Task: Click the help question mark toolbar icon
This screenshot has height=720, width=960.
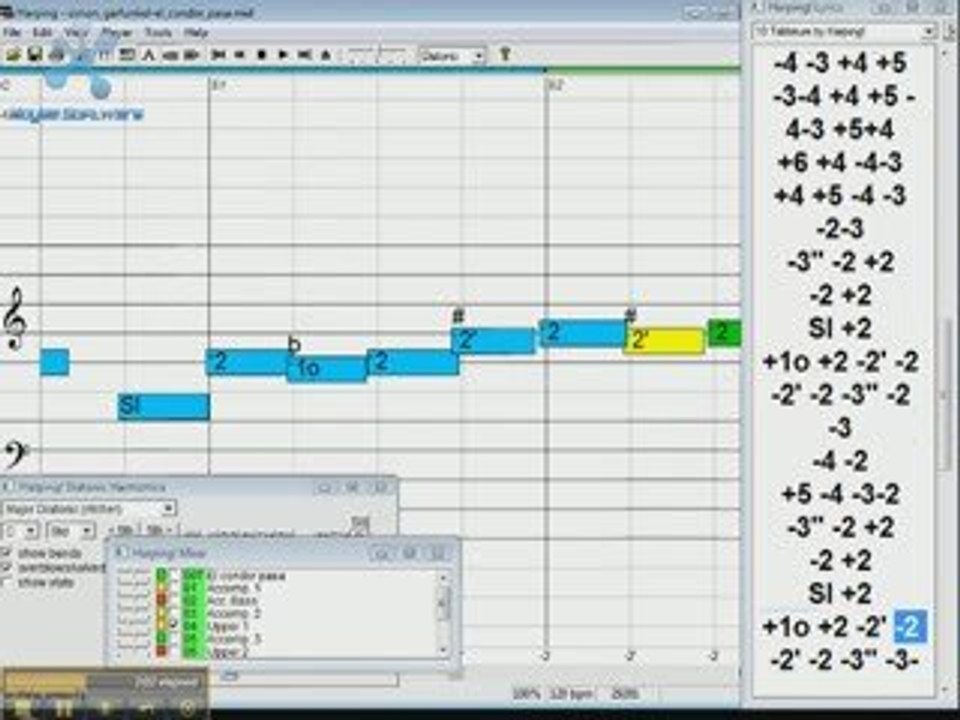Action: [505, 54]
